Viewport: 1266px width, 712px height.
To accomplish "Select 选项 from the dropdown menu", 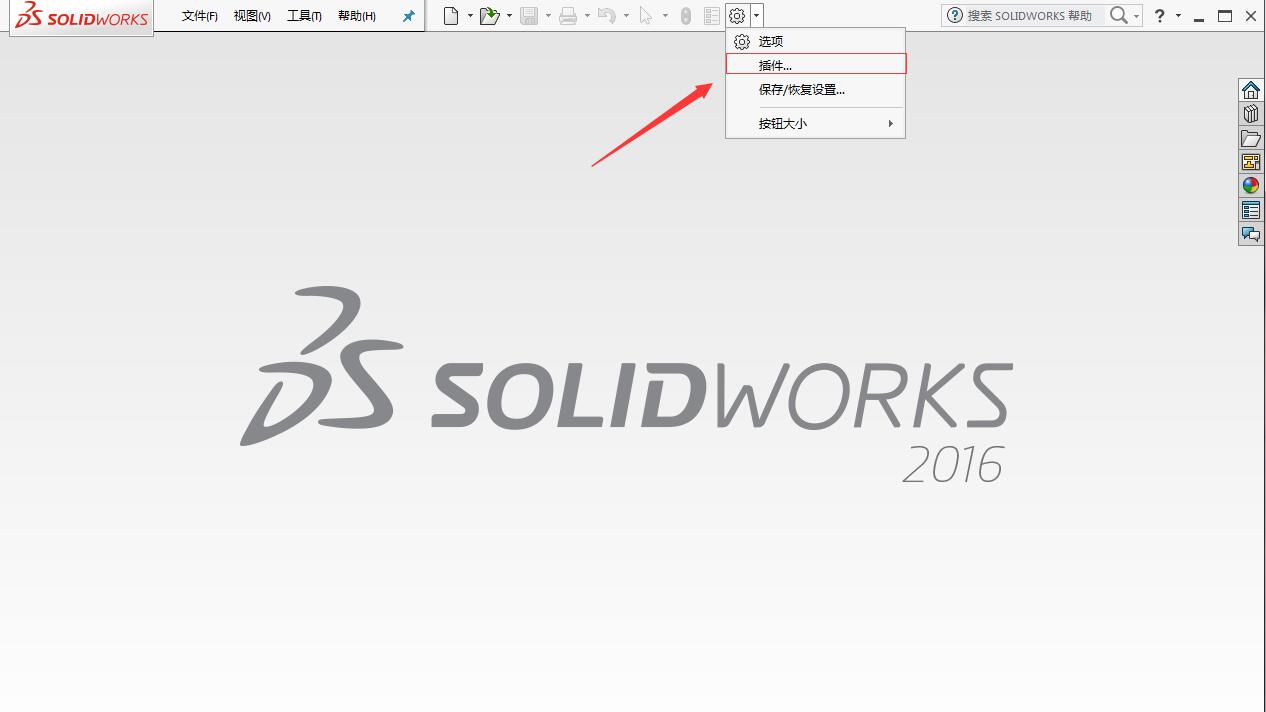I will [816, 41].
